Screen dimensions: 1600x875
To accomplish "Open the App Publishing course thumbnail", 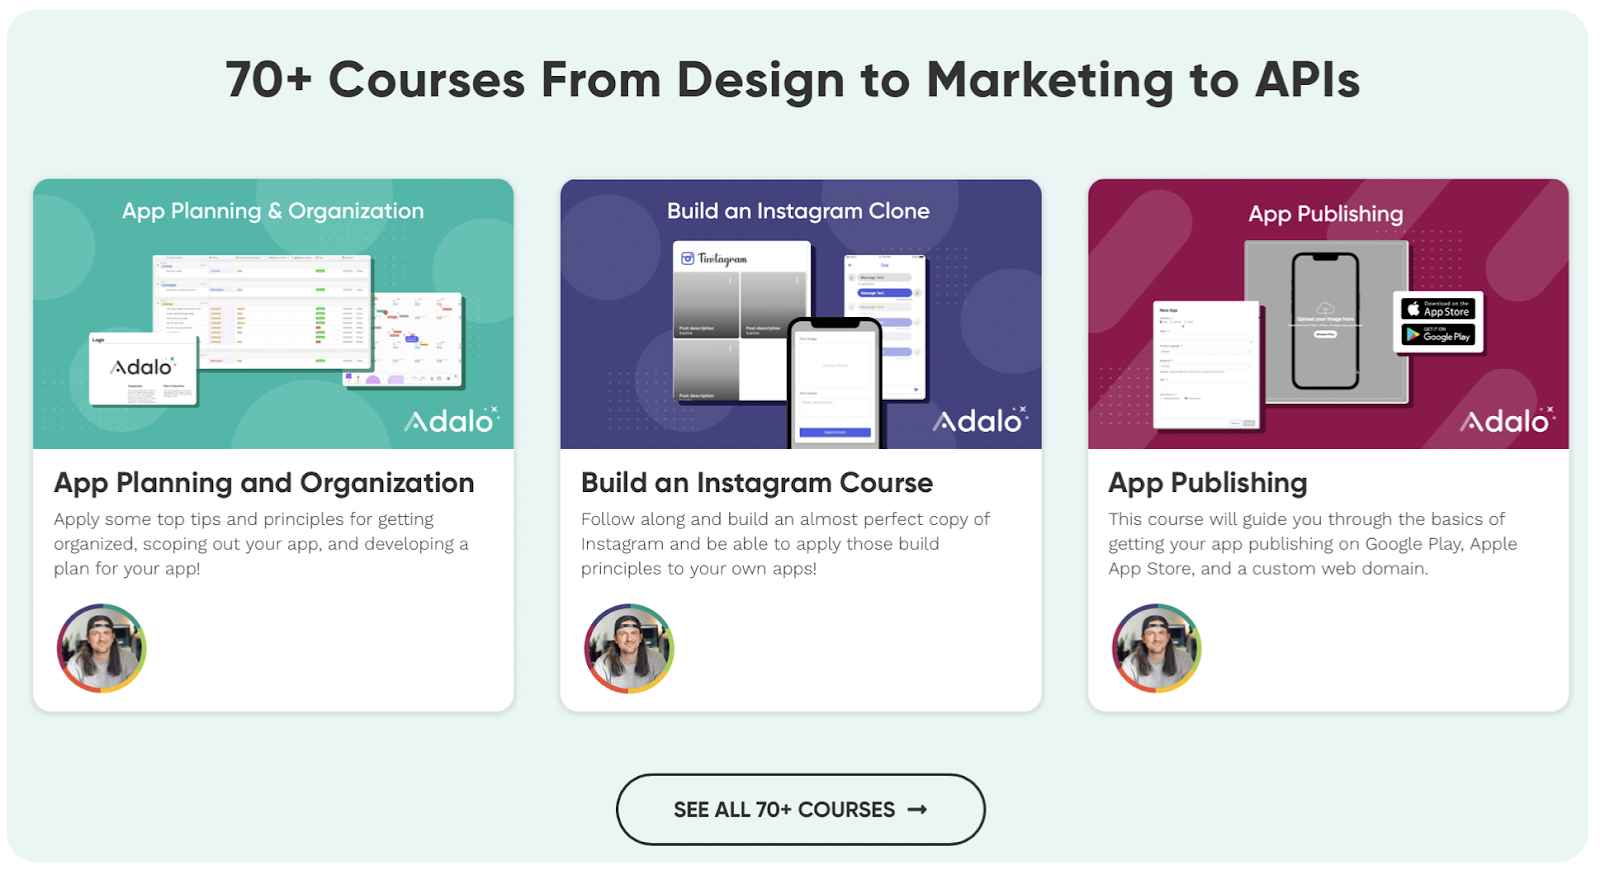I will click(1328, 314).
